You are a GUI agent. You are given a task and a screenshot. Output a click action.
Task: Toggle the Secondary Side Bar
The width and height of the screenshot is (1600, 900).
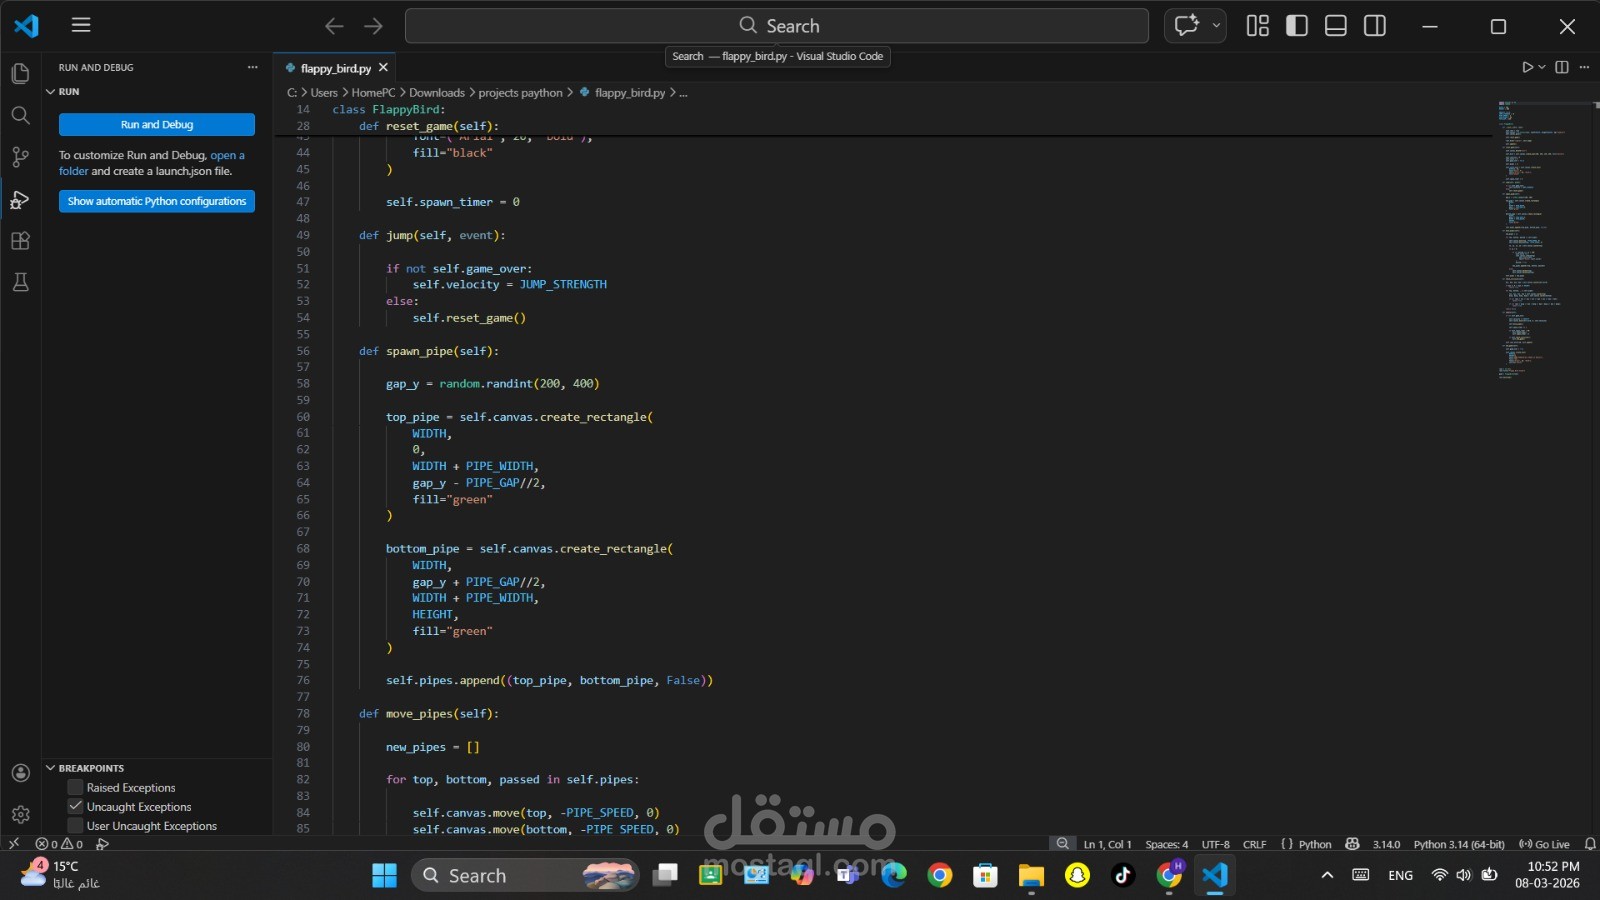(1375, 26)
